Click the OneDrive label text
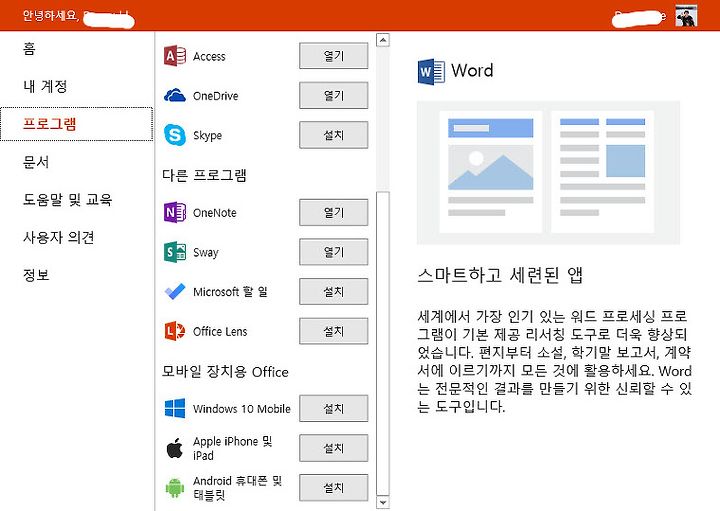The height and width of the screenshot is (511, 720). pyautogui.click(x=215, y=96)
